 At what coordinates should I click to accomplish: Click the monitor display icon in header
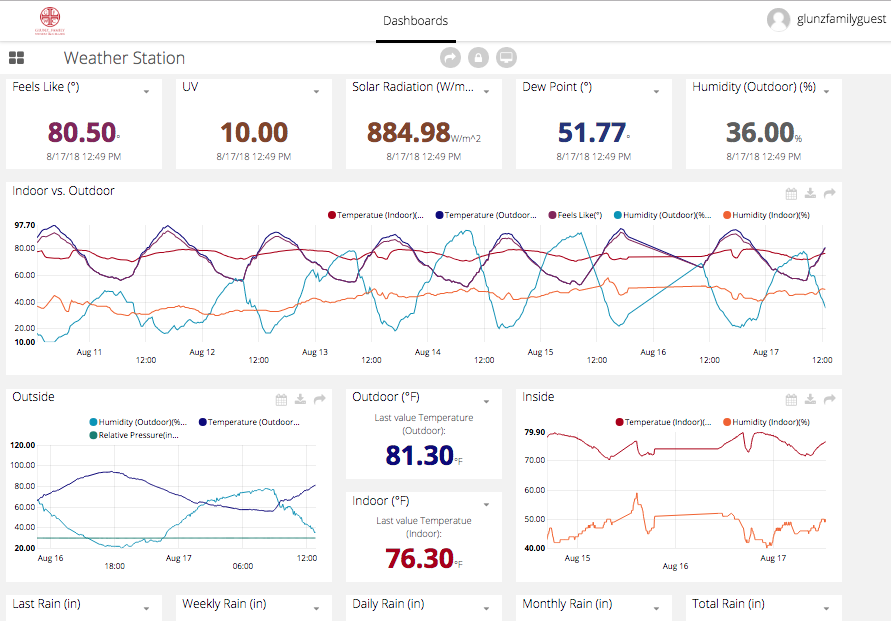506,58
